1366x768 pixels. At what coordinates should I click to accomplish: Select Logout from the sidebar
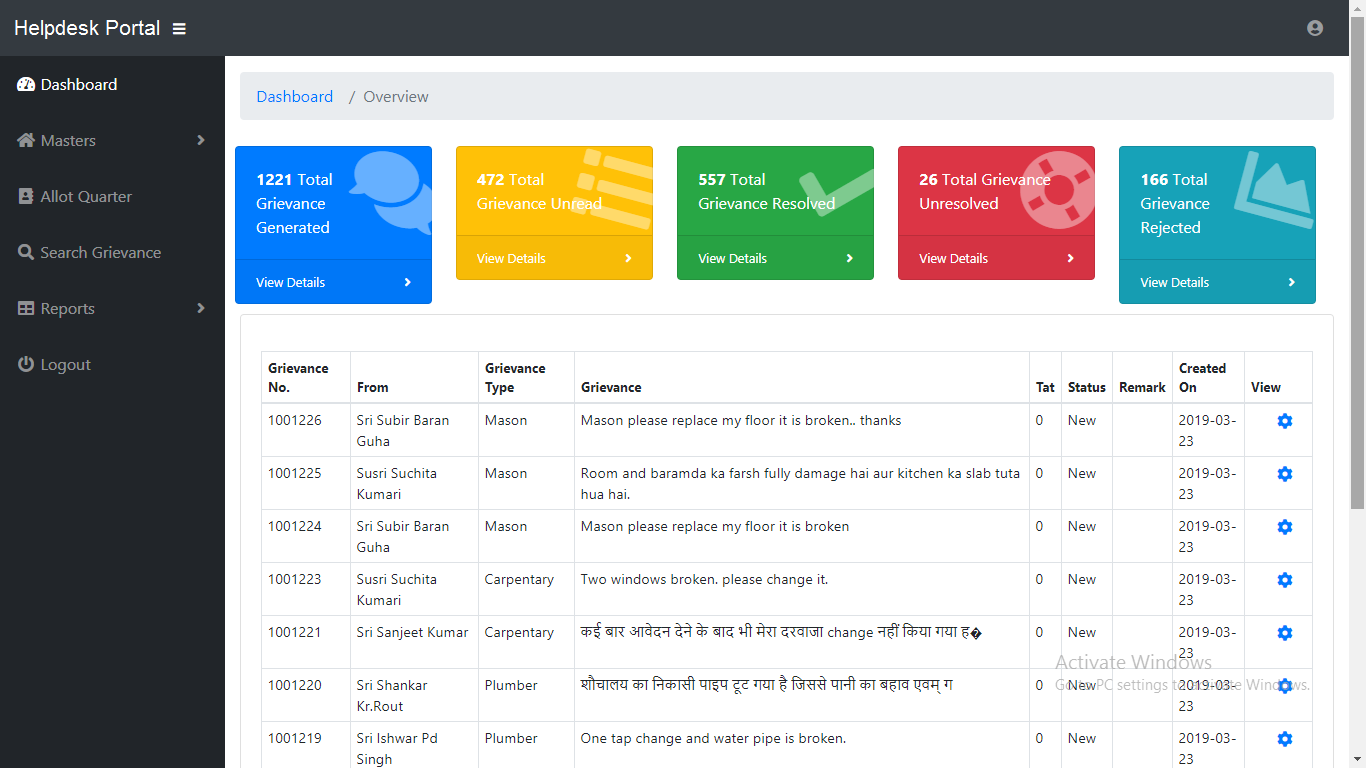(x=112, y=365)
